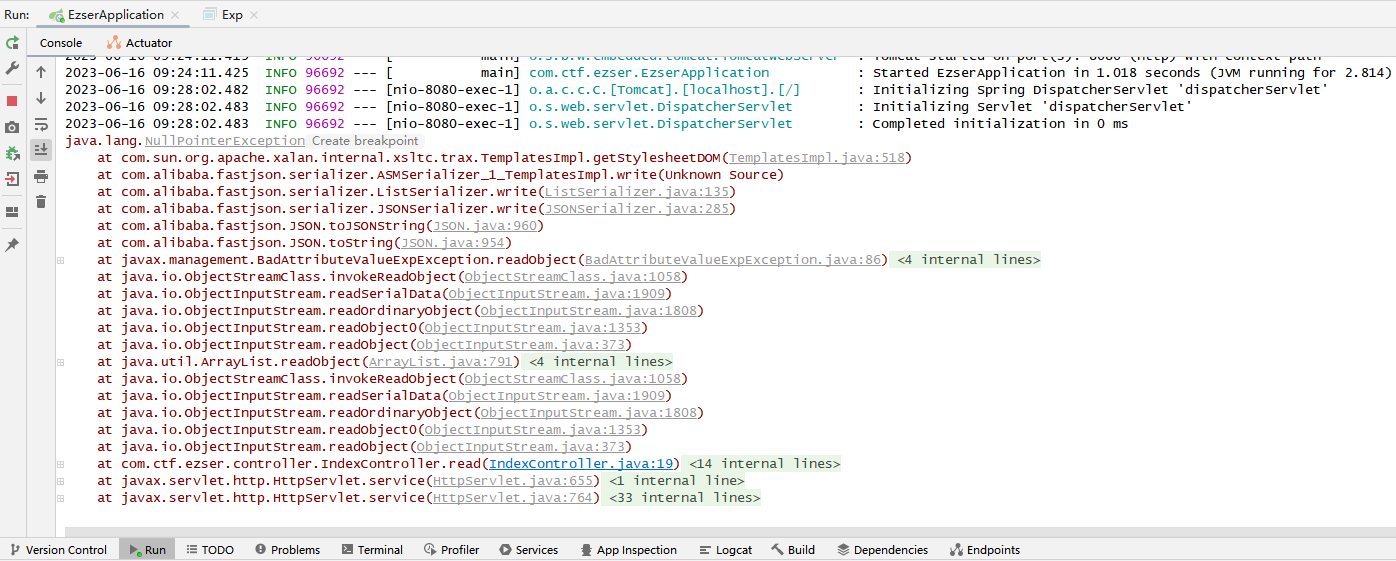Print the console output using printer icon

click(x=41, y=176)
